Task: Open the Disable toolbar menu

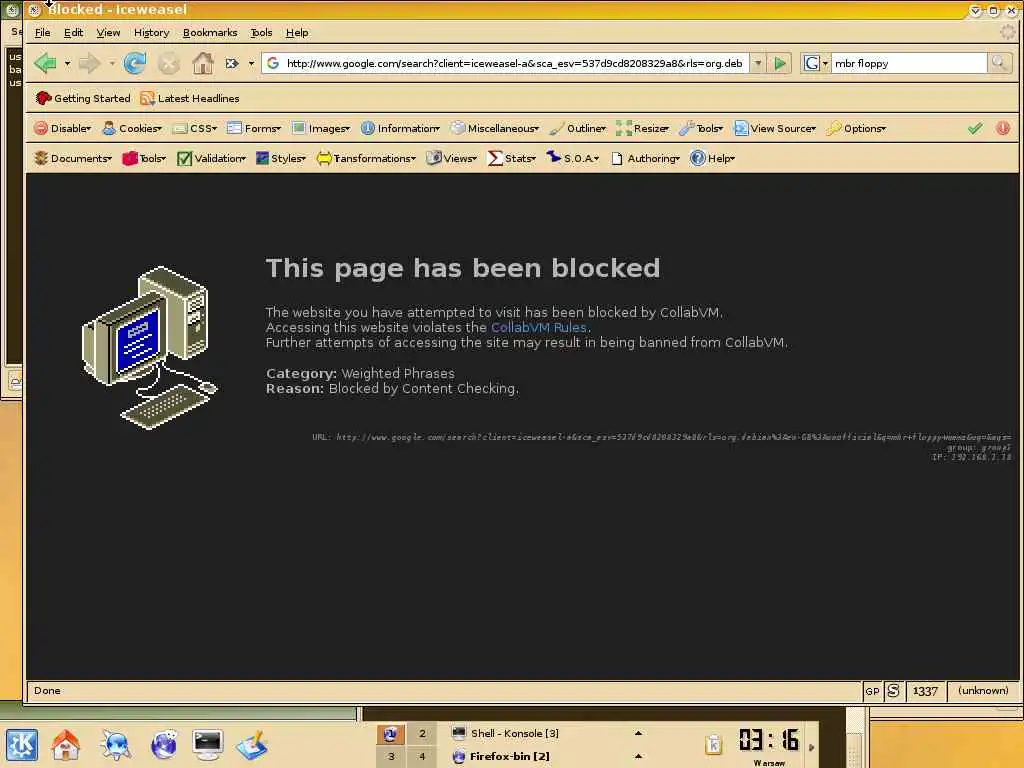Action: tap(63, 129)
